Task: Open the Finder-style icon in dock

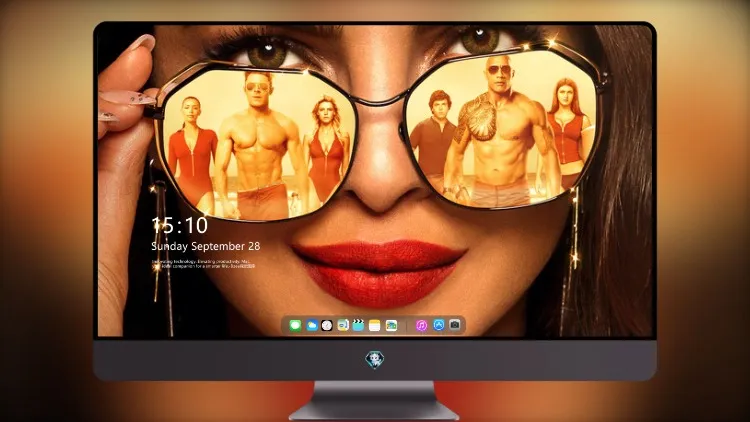Action: [343, 326]
